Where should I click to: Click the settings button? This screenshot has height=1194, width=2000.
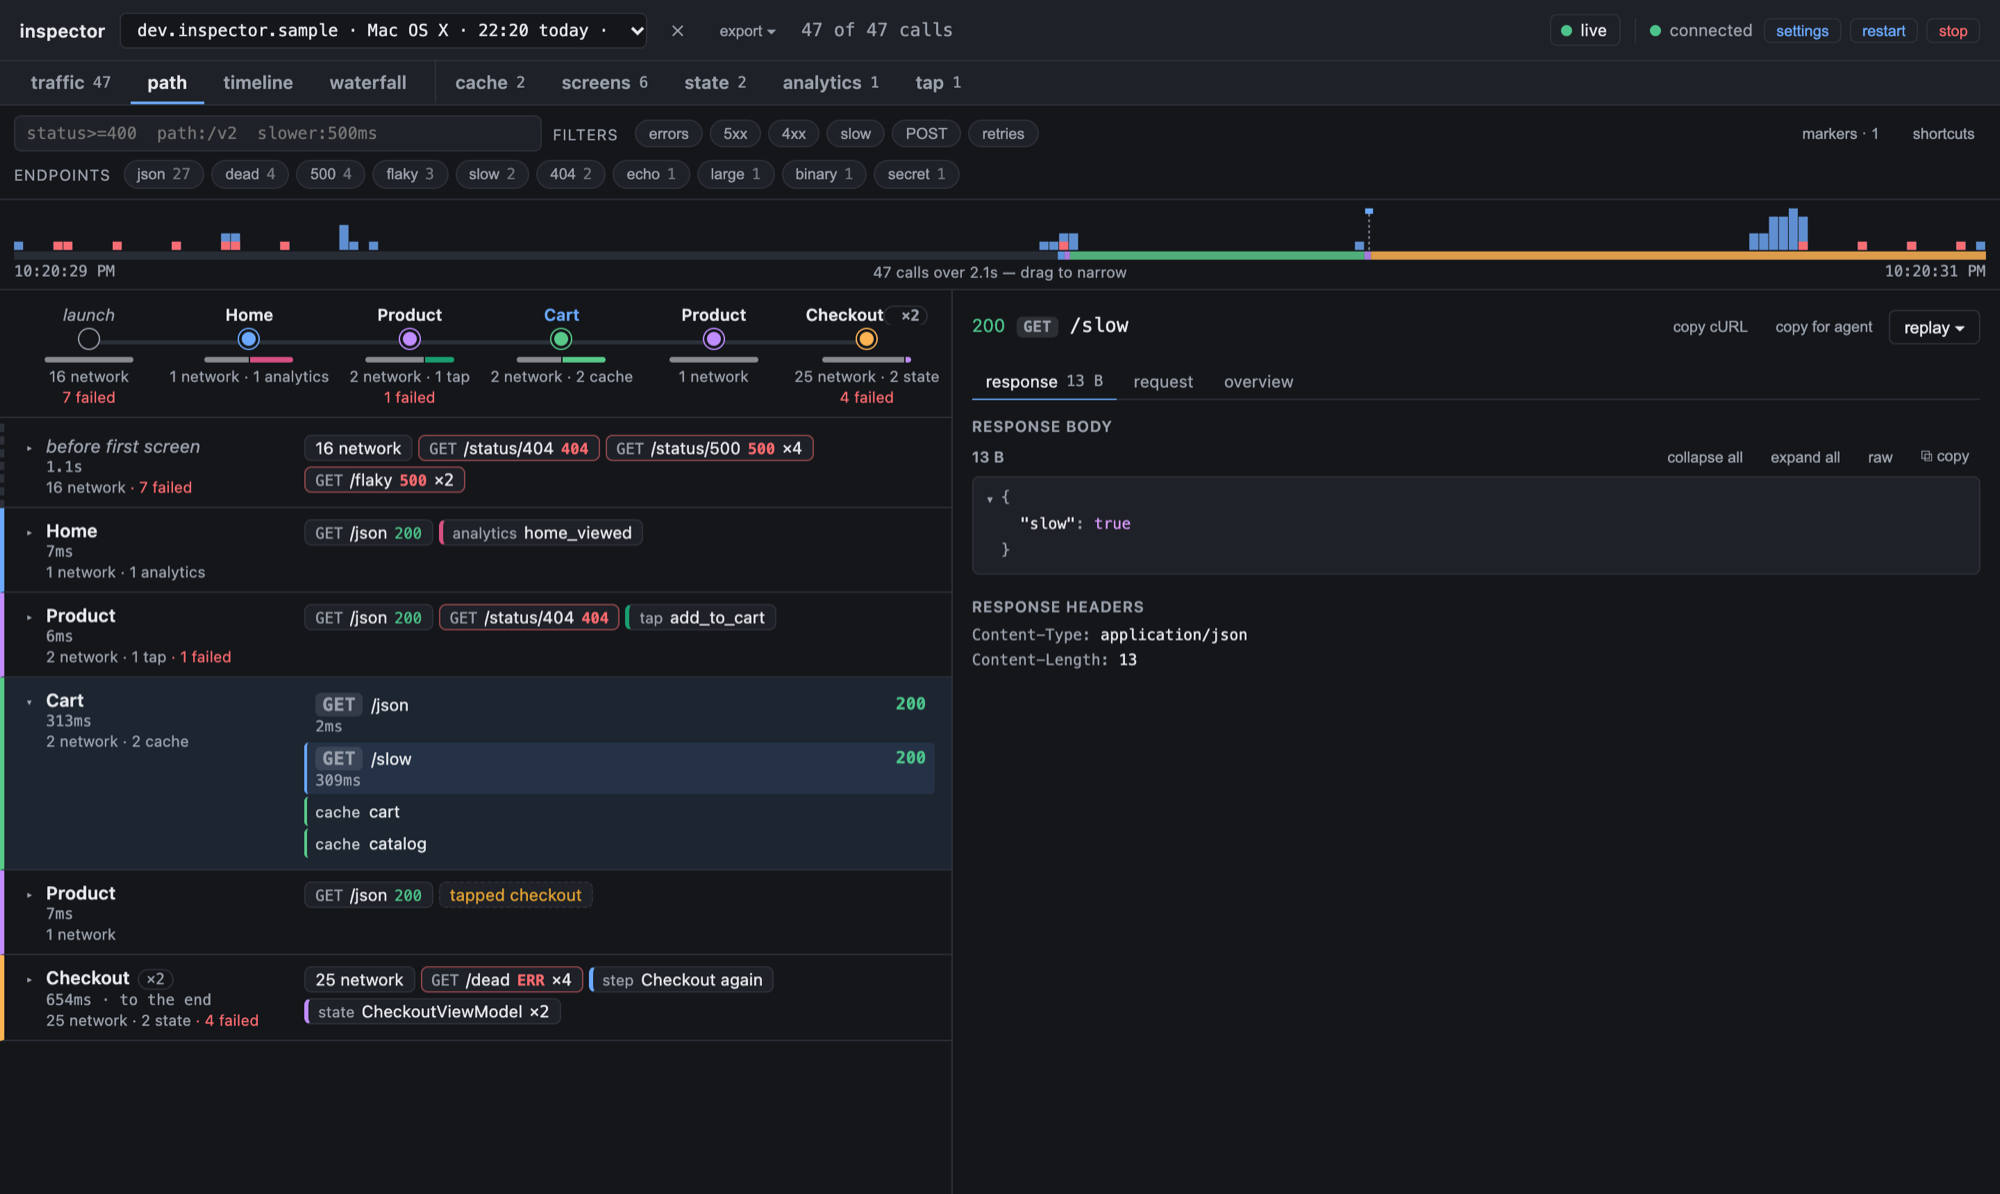click(x=1802, y=31)
